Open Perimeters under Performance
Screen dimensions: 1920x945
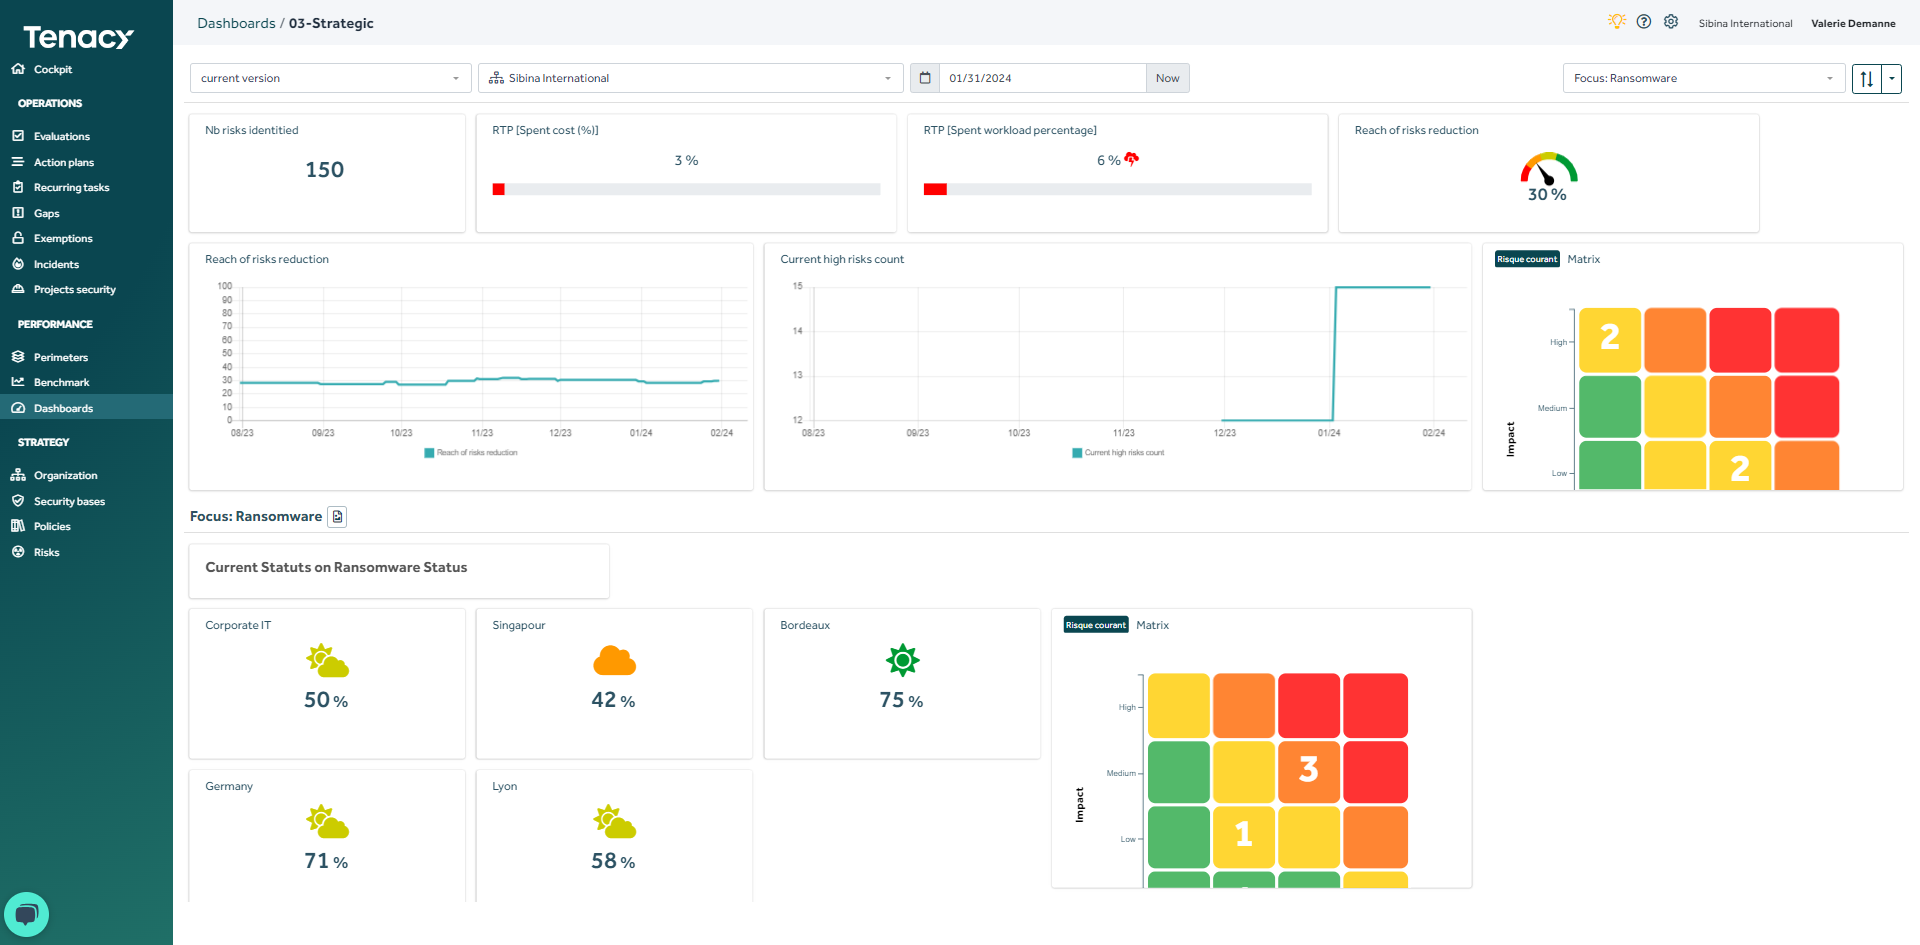(x=61, y=357)
